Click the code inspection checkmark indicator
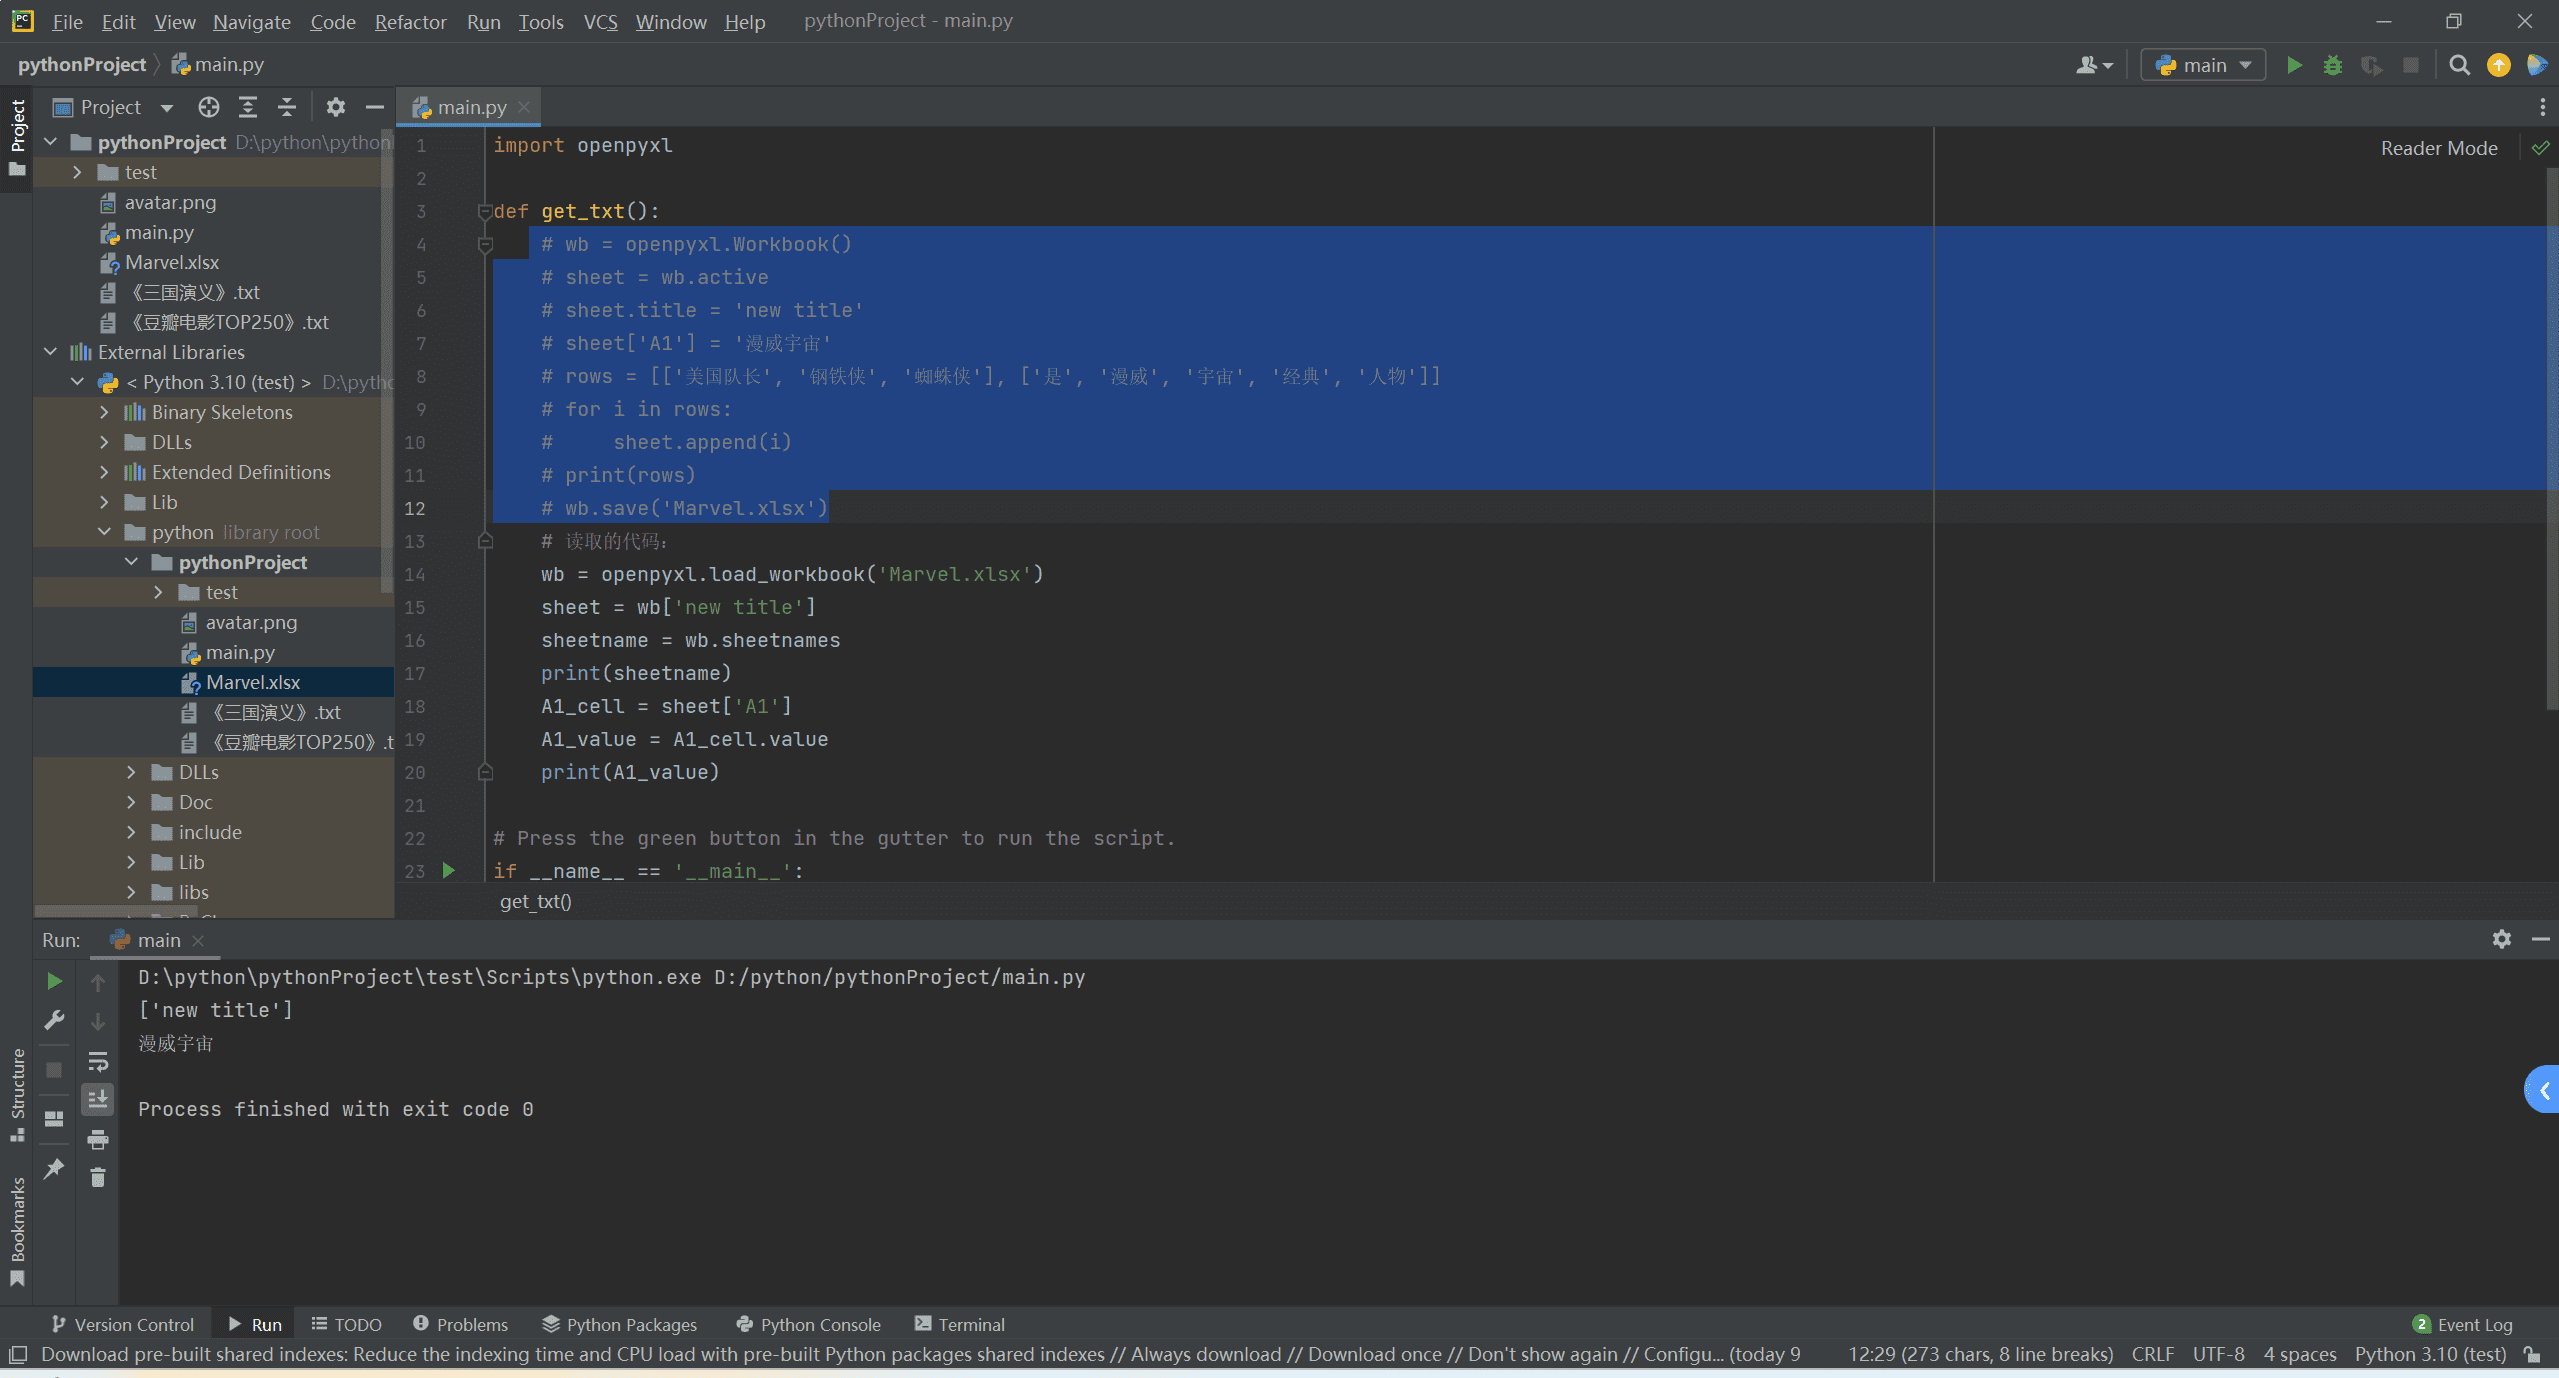This screenshot has height=1378, width=2559. pyautogui.click(x=2540, y=148)
